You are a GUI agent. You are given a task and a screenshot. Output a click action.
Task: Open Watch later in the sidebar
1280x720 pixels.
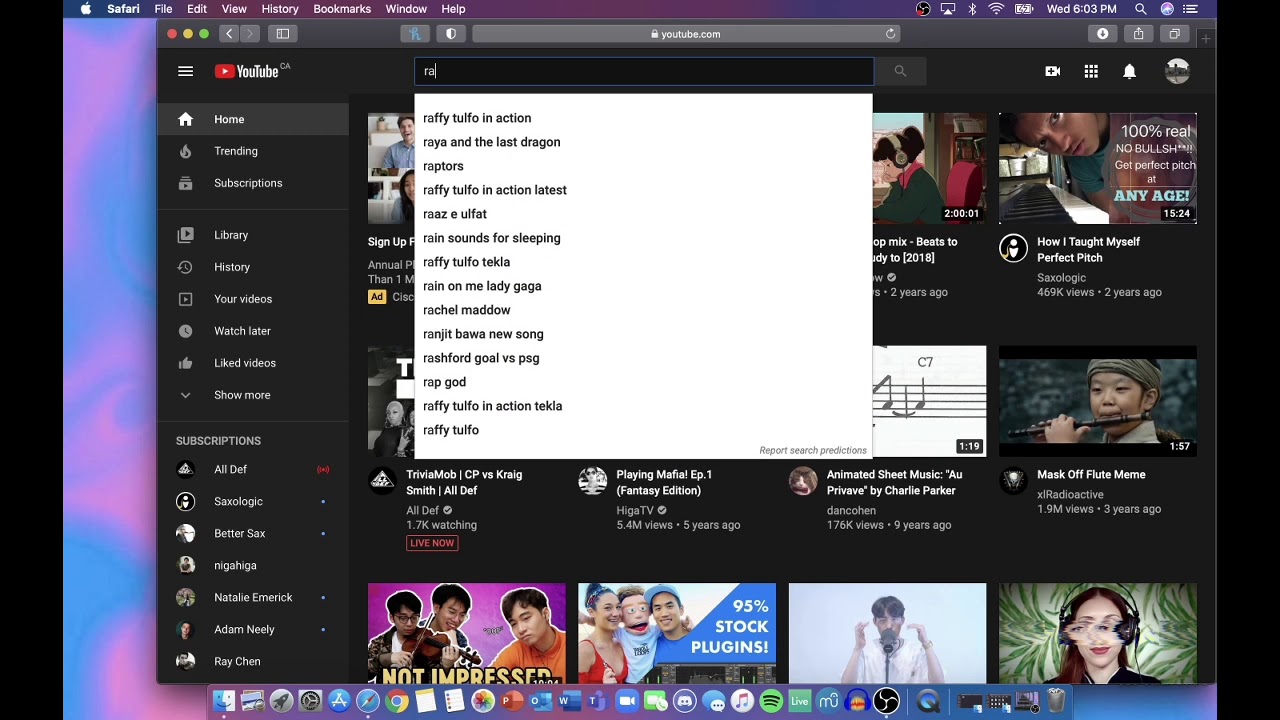pos(253,331)
